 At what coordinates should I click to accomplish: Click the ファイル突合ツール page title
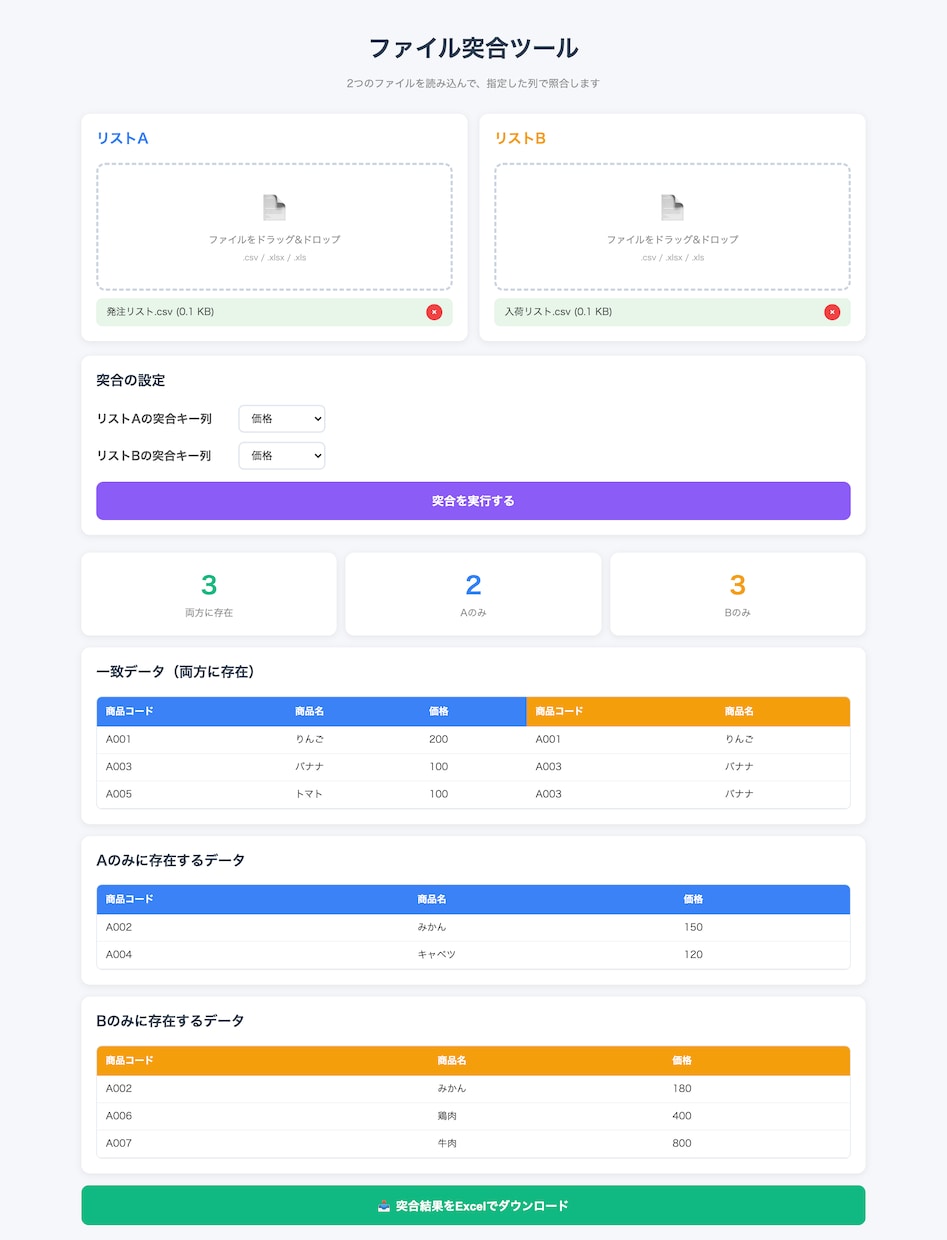point(473,48)
